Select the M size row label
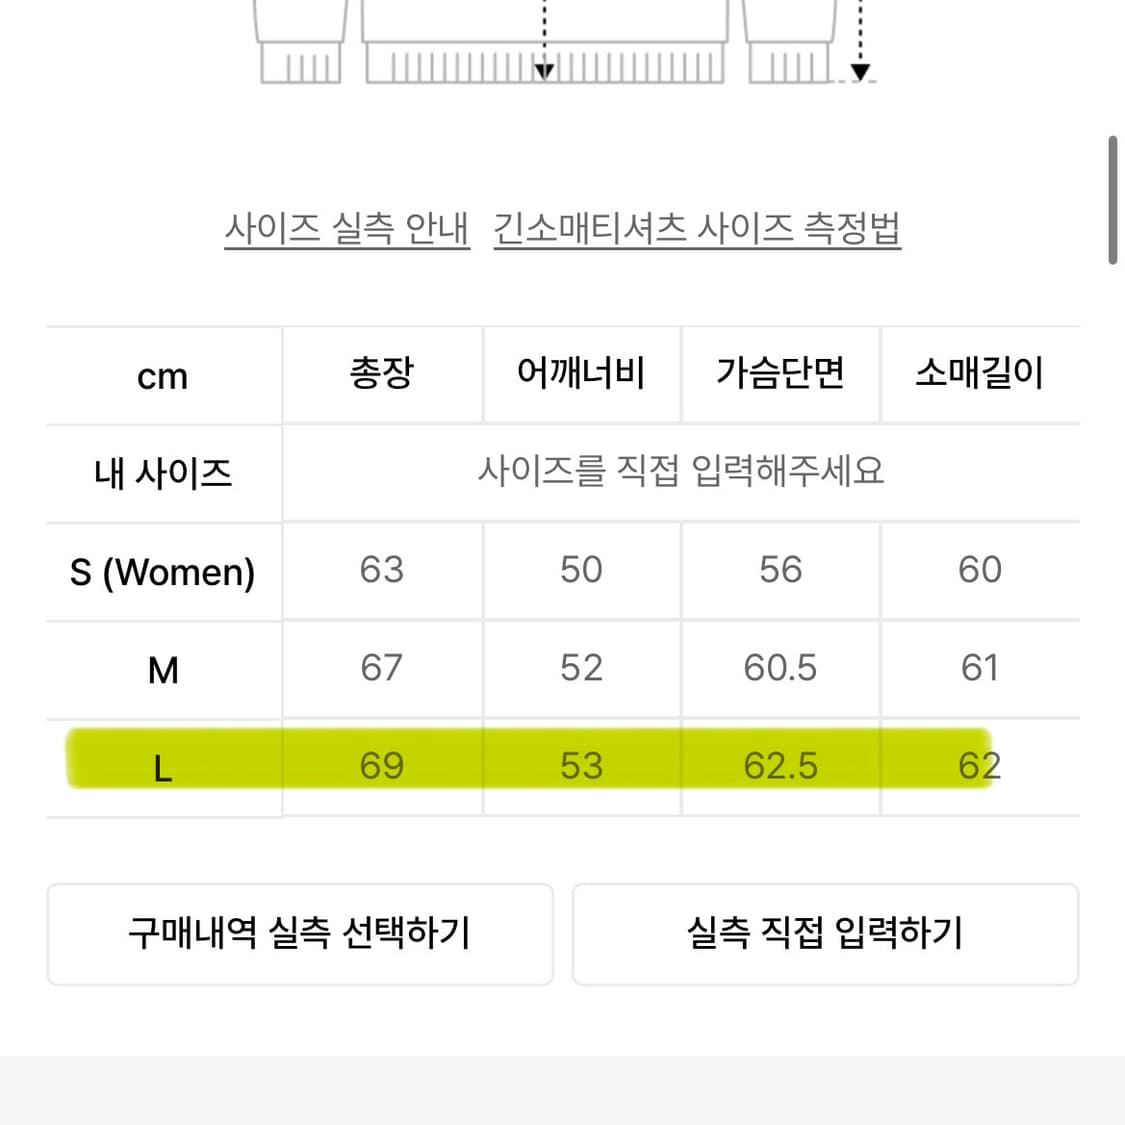 pyautogui.click(x=163, y=669)
